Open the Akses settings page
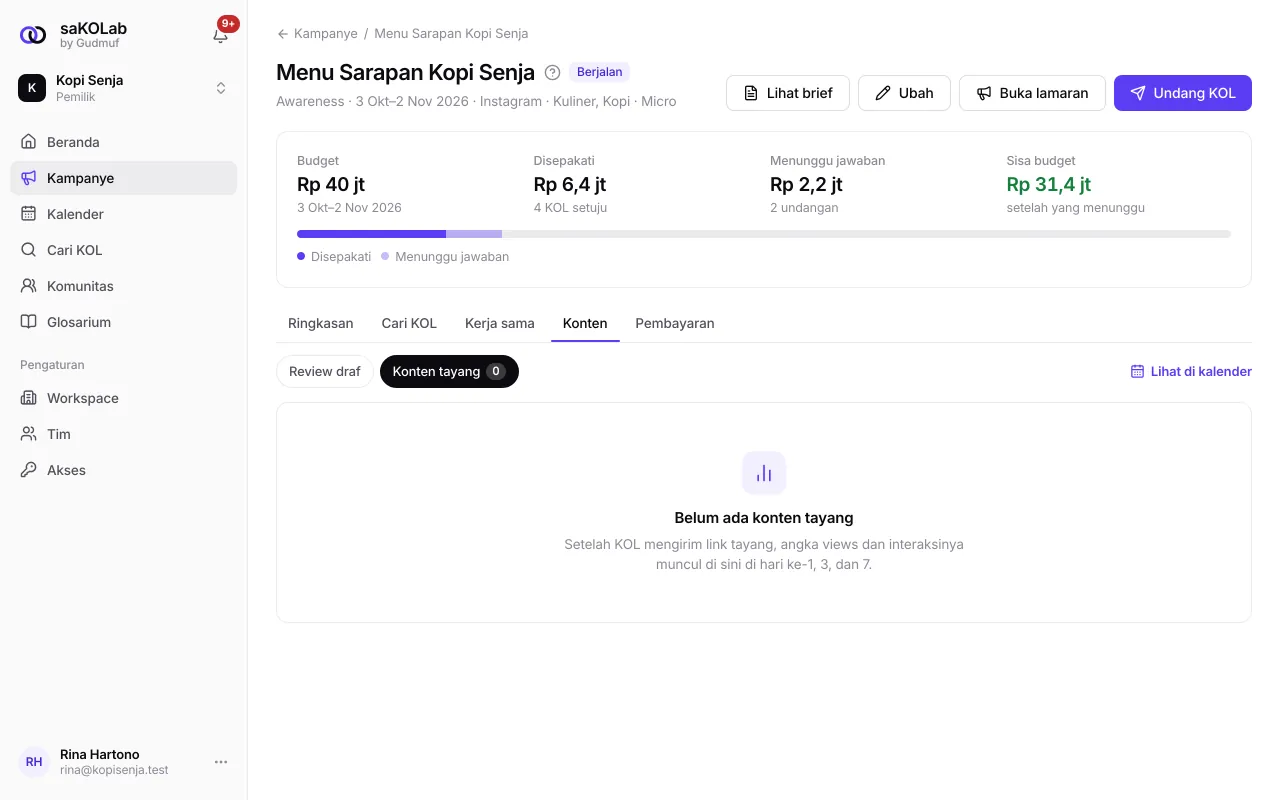The image size is (1280, 800). (124, 470)
